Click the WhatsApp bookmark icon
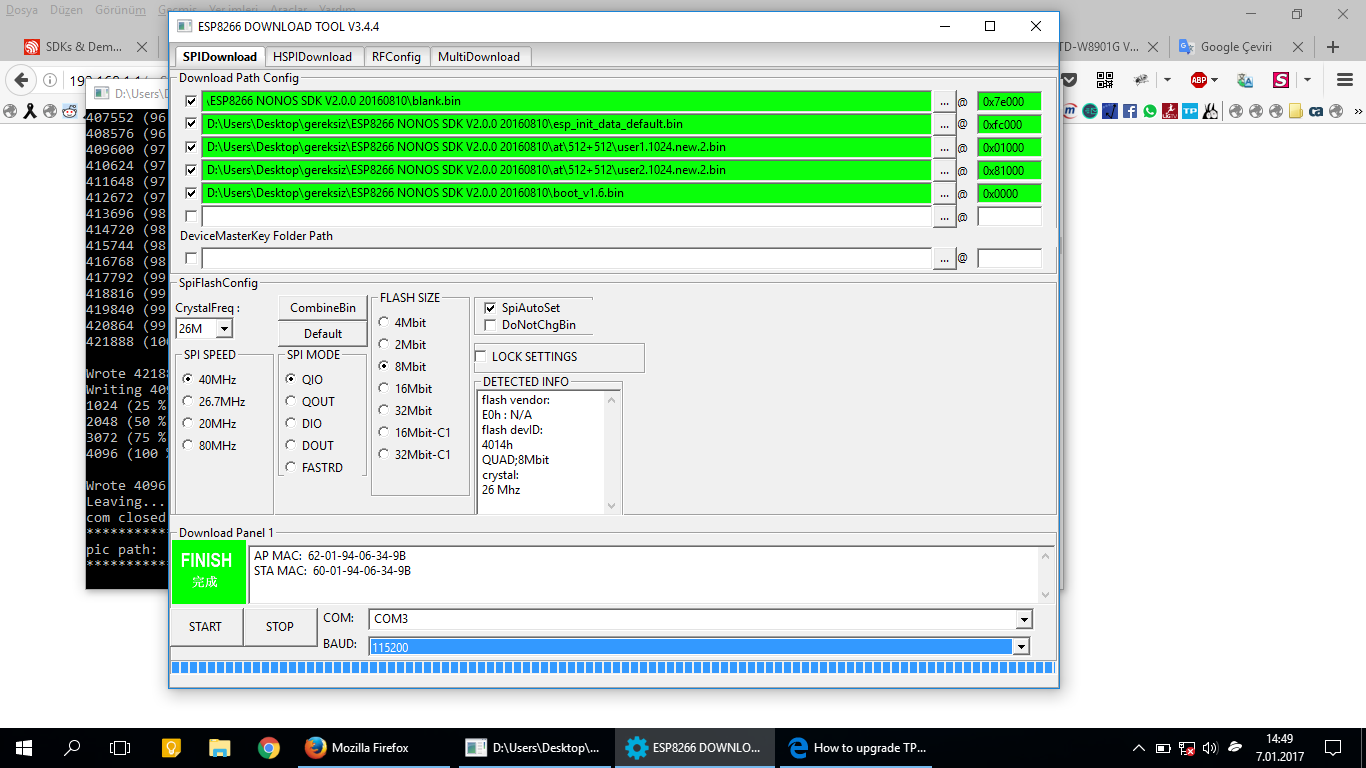Image resolution: width=1366 pixels, height=768 pixels. pos(1149,110)
